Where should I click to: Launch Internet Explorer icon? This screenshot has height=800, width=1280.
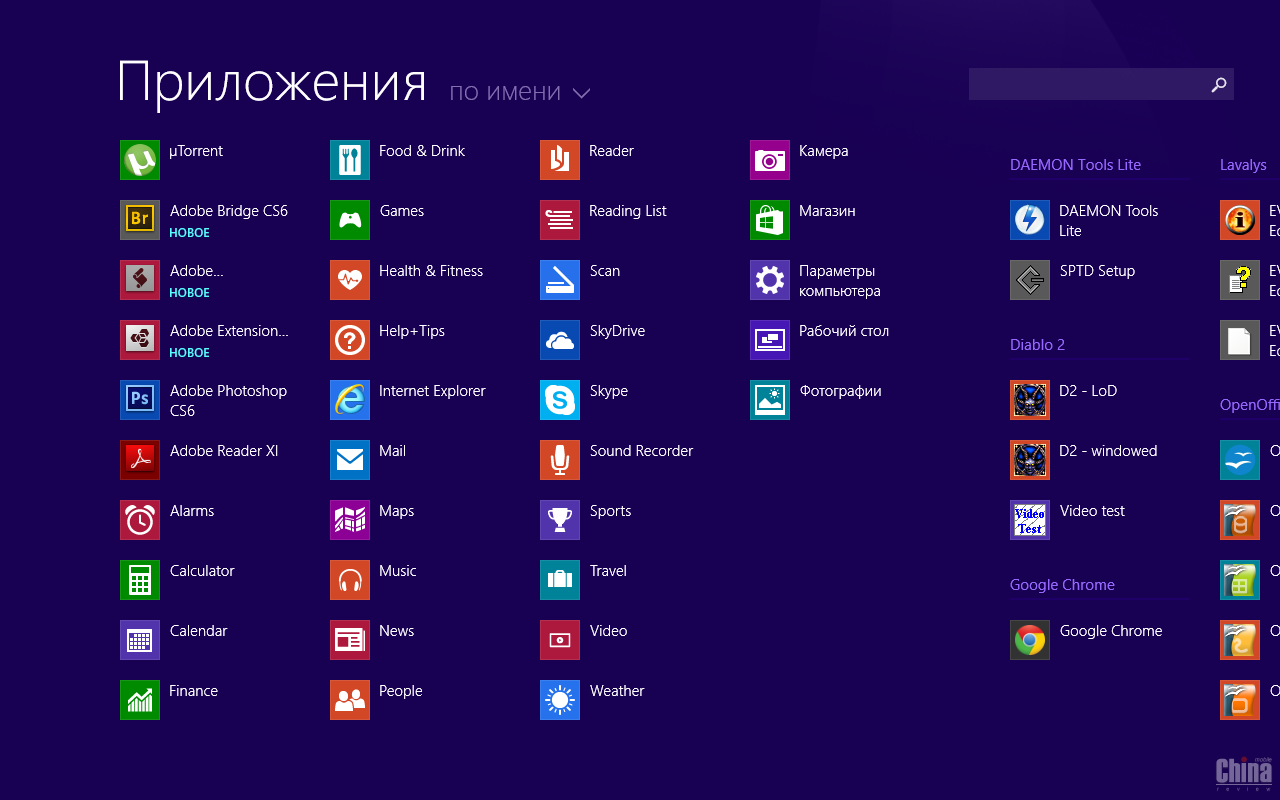tap(350, 400)
